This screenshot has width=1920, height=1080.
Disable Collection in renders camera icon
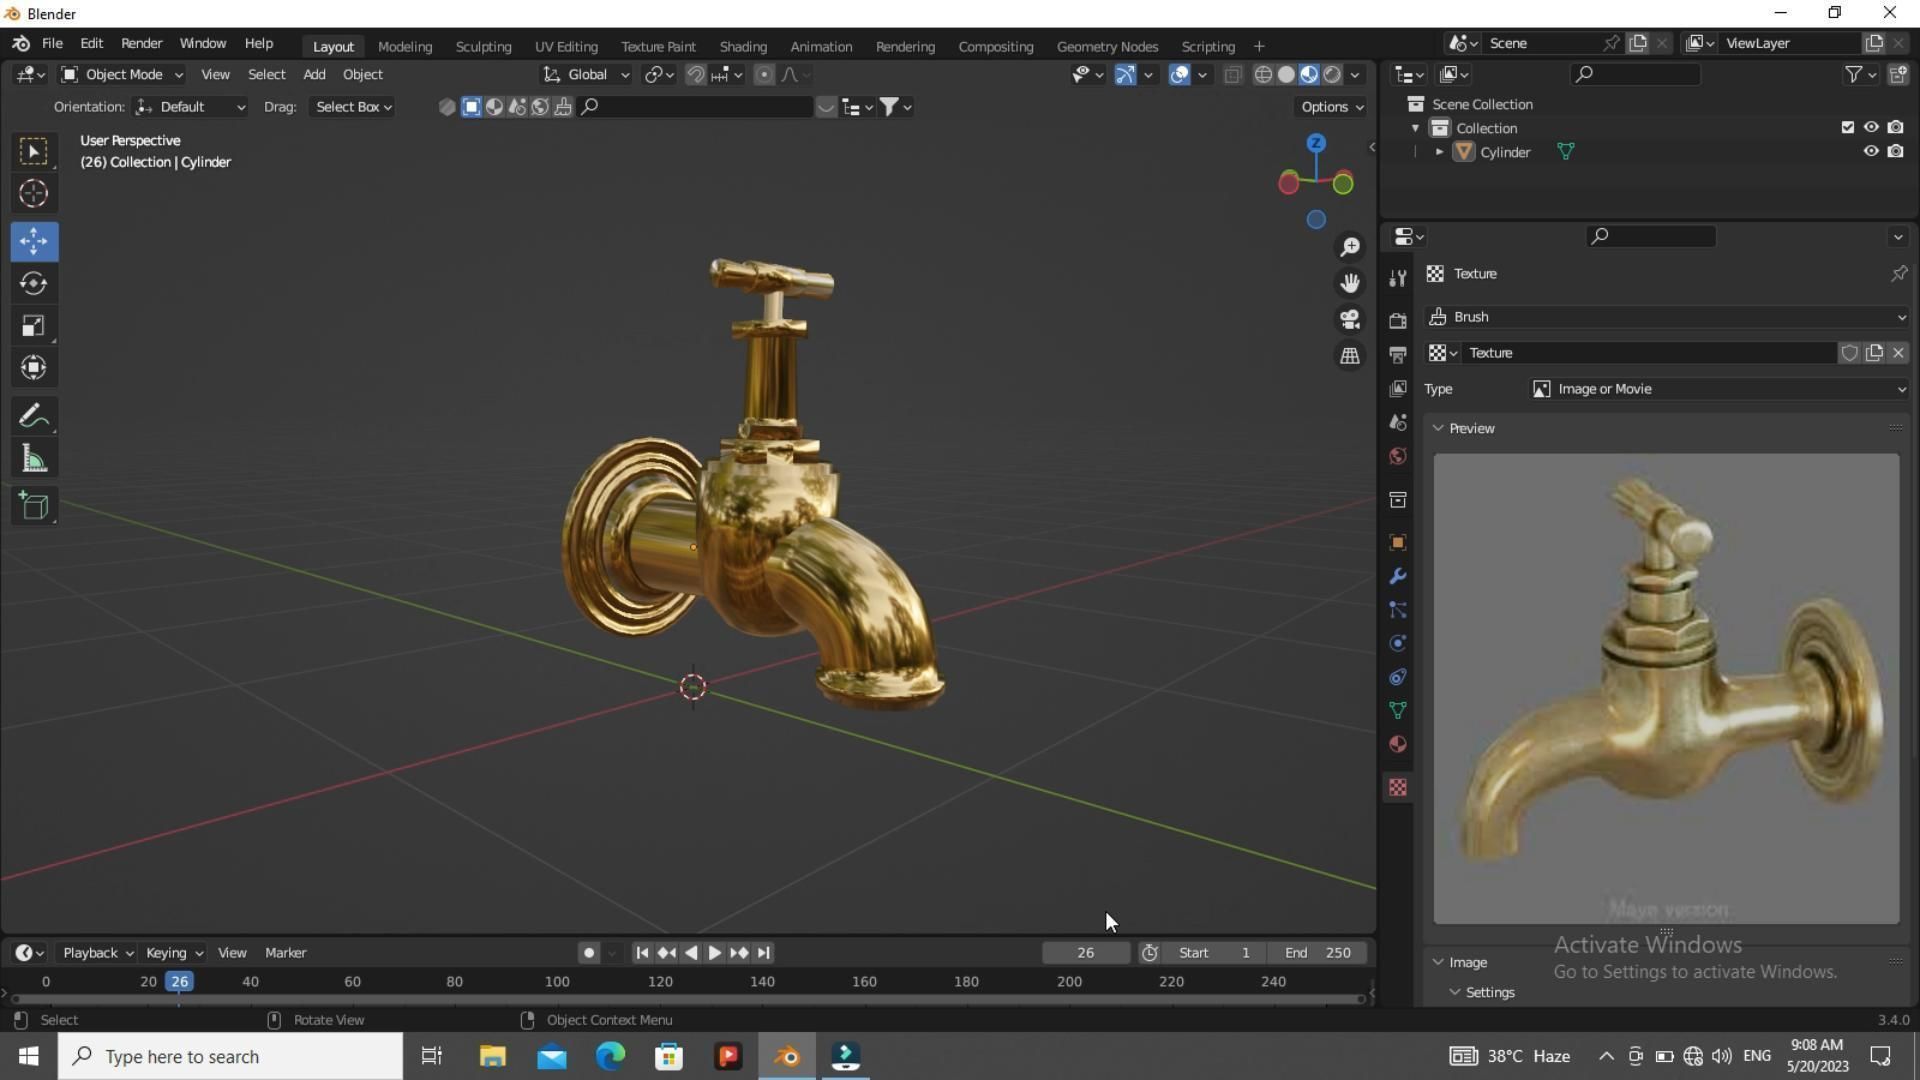[1895, 127]
